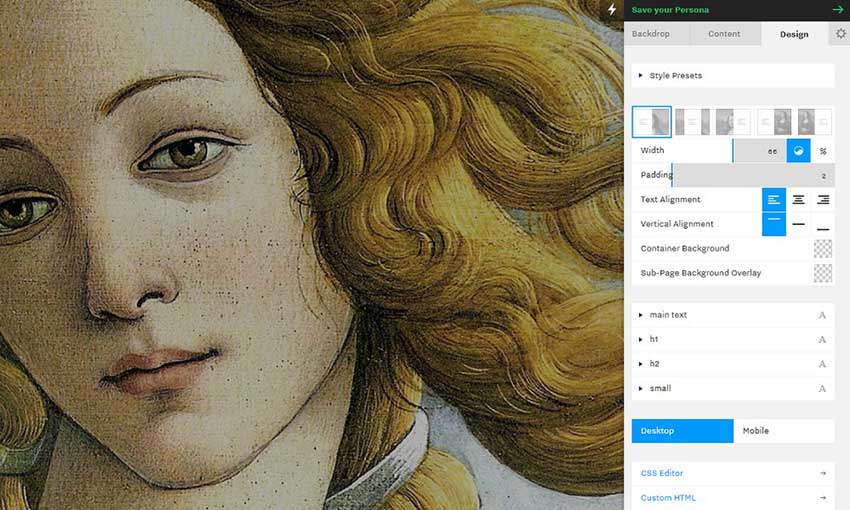Open CSS Editor arrow icon

[823, 473]
